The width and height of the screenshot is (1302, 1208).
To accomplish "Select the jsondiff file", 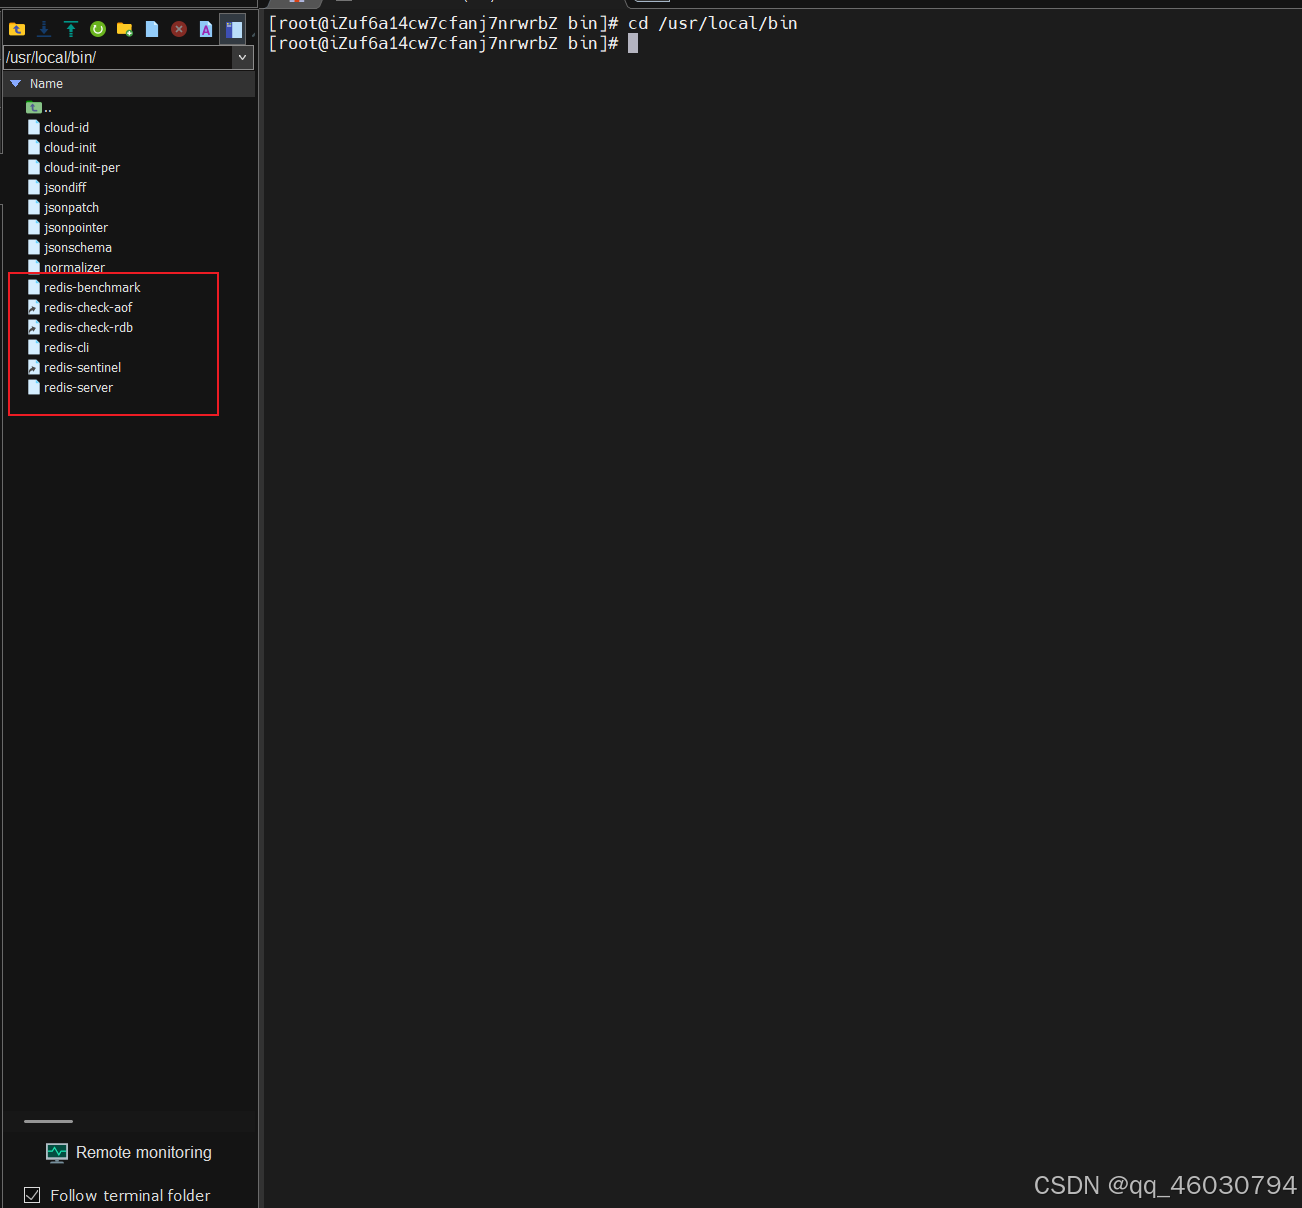I will coord(65,187).
